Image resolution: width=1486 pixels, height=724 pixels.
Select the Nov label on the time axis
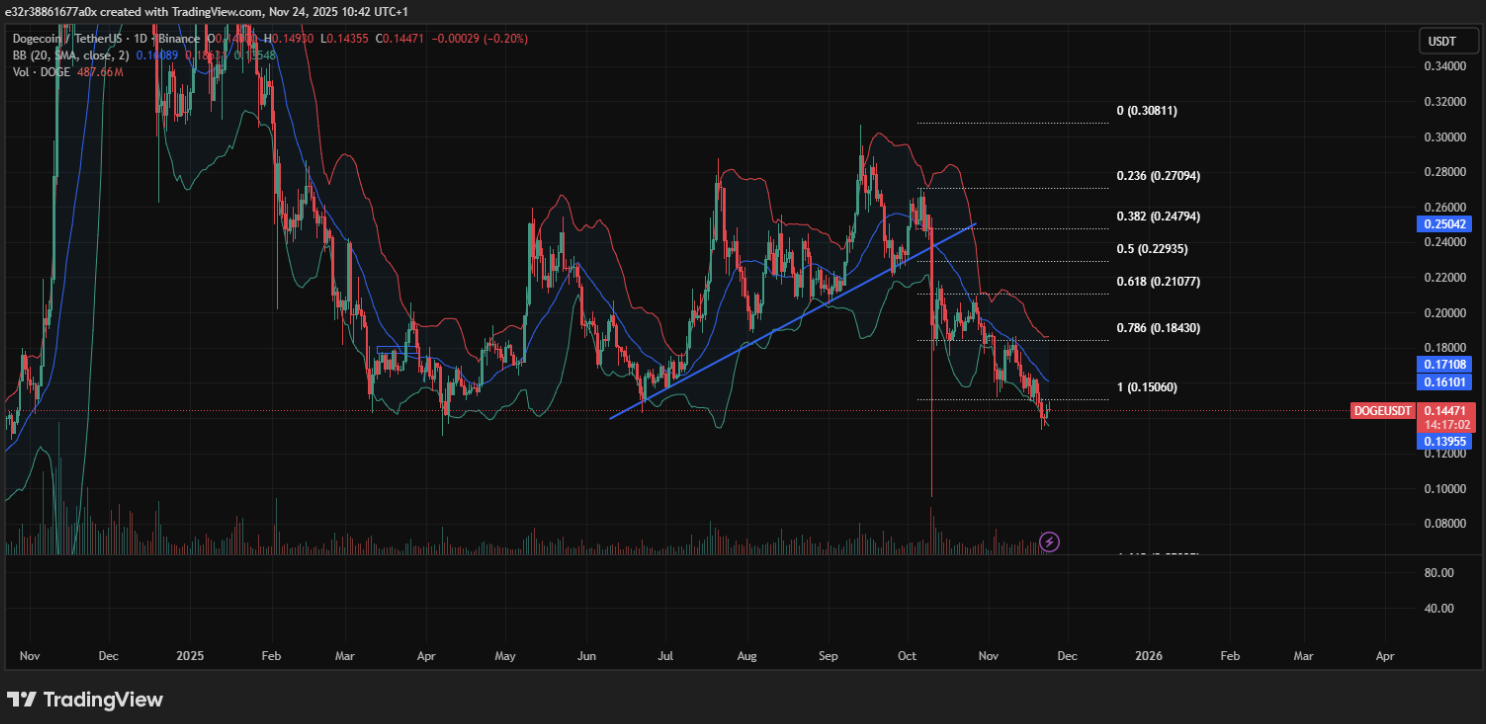29,656
